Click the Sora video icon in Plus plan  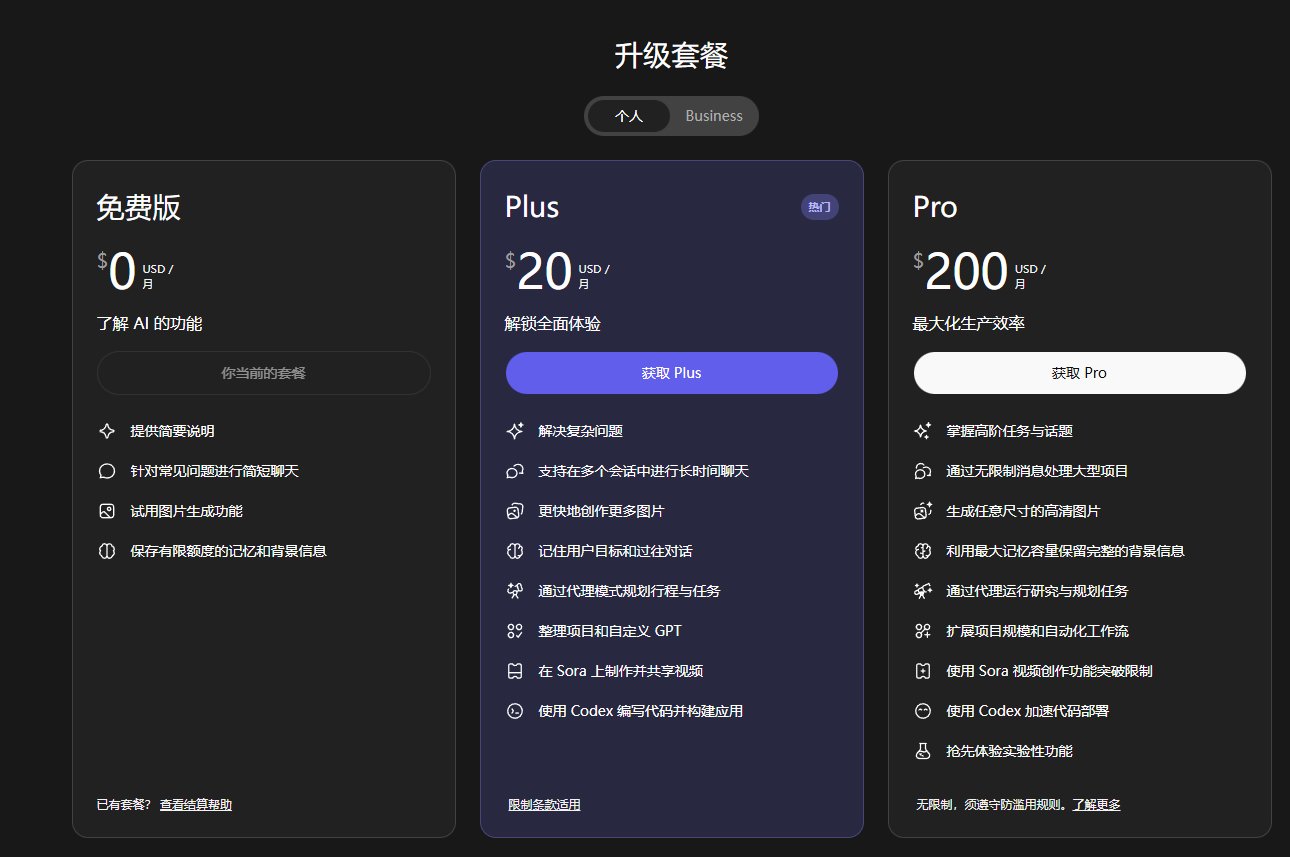click(515, 671)
